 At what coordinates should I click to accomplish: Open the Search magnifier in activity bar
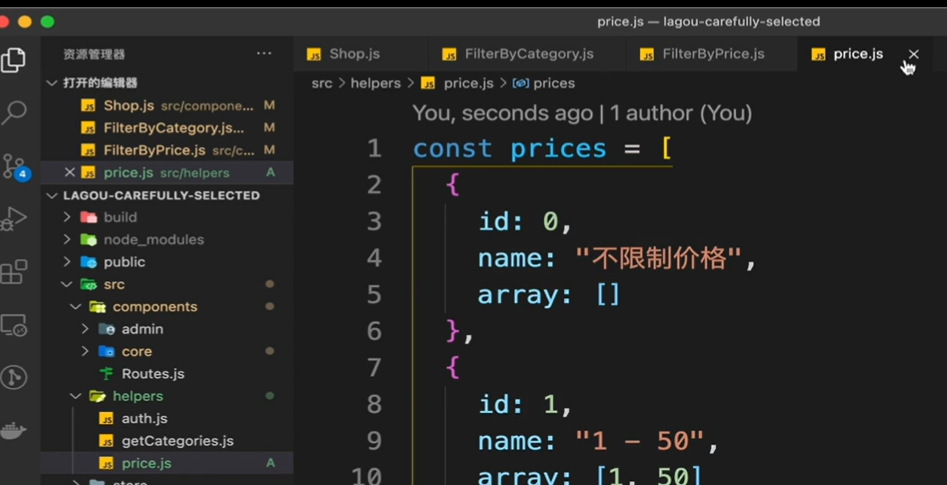point(13,112)
